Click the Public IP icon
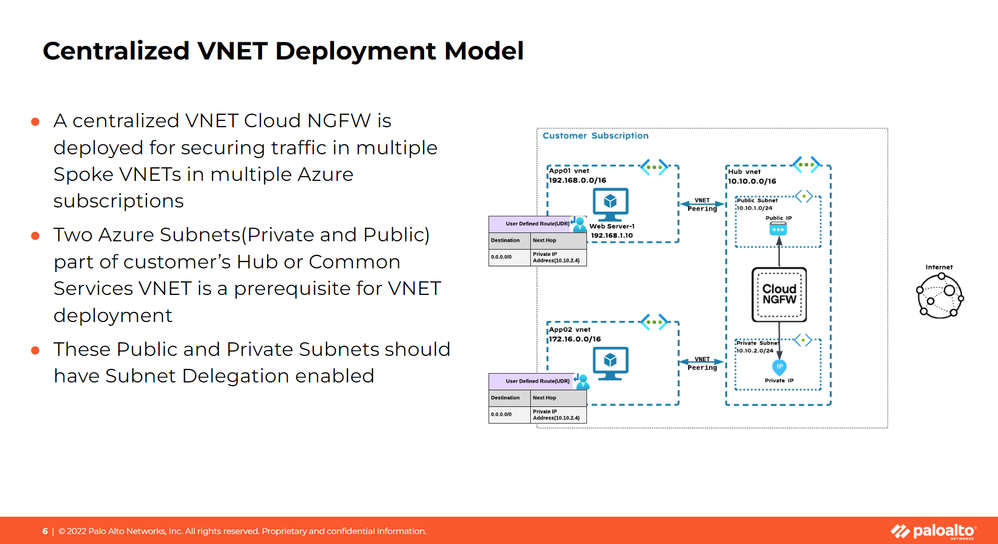 pyautogui.click(x=778, y=228)
